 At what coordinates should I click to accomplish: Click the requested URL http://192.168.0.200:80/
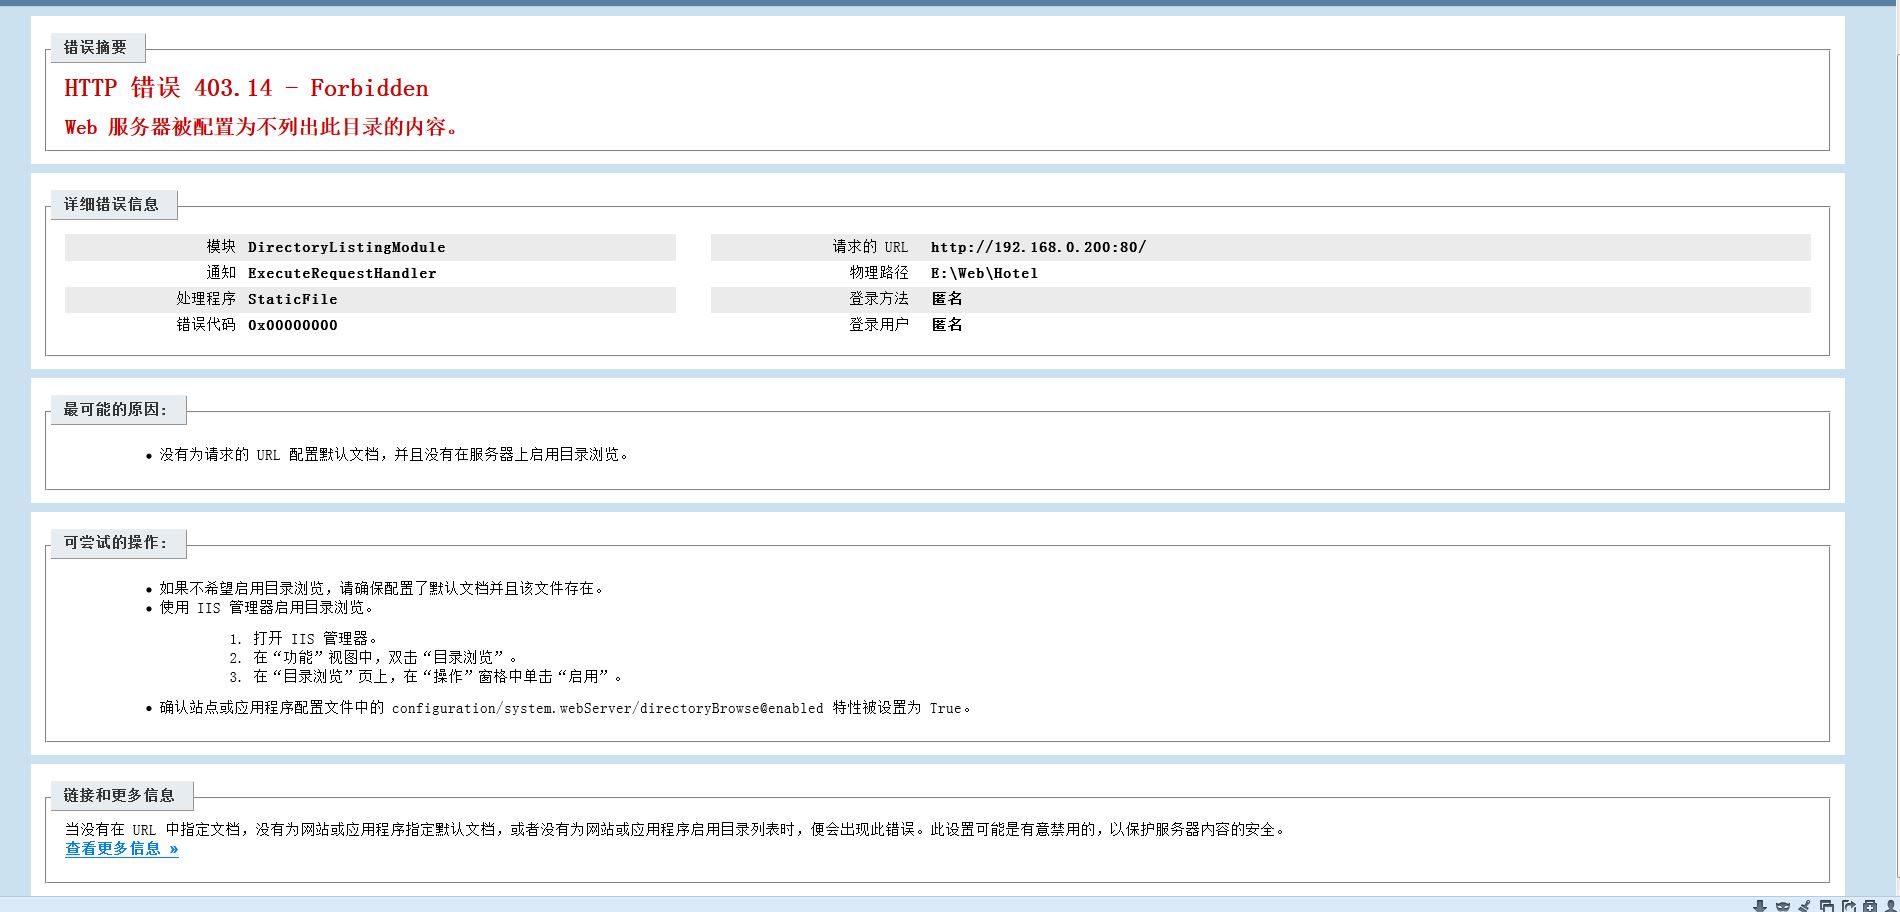[1038, 247]
